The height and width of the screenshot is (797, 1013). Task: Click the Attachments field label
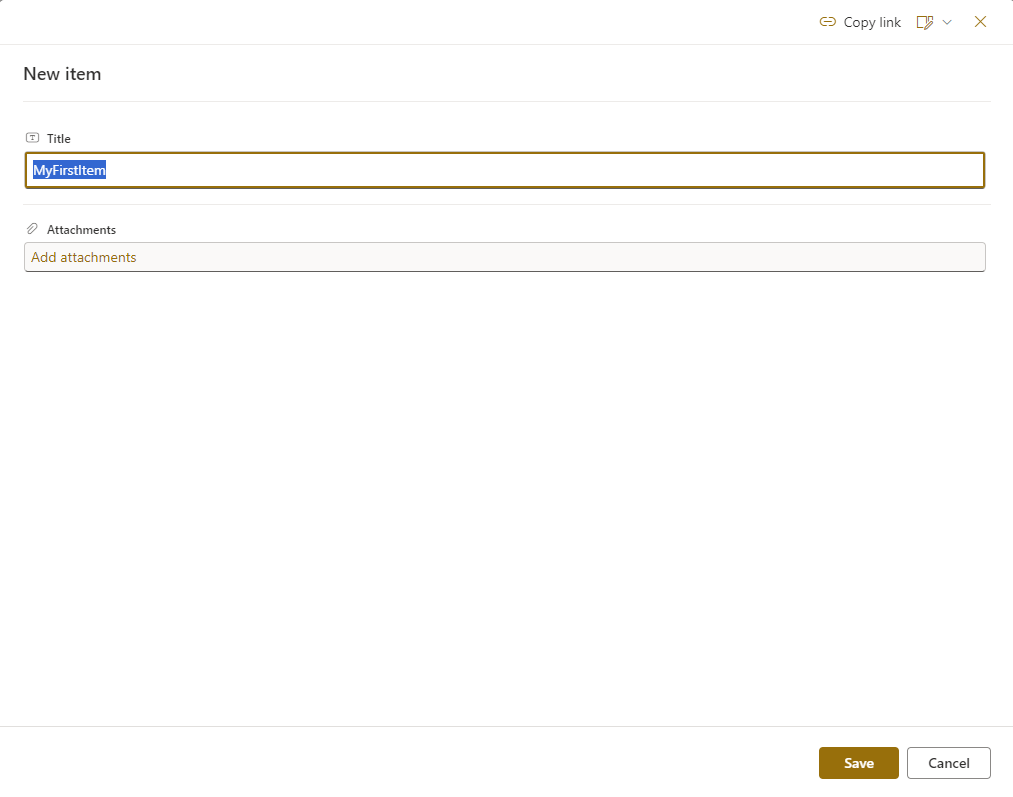tap(81, 230)
